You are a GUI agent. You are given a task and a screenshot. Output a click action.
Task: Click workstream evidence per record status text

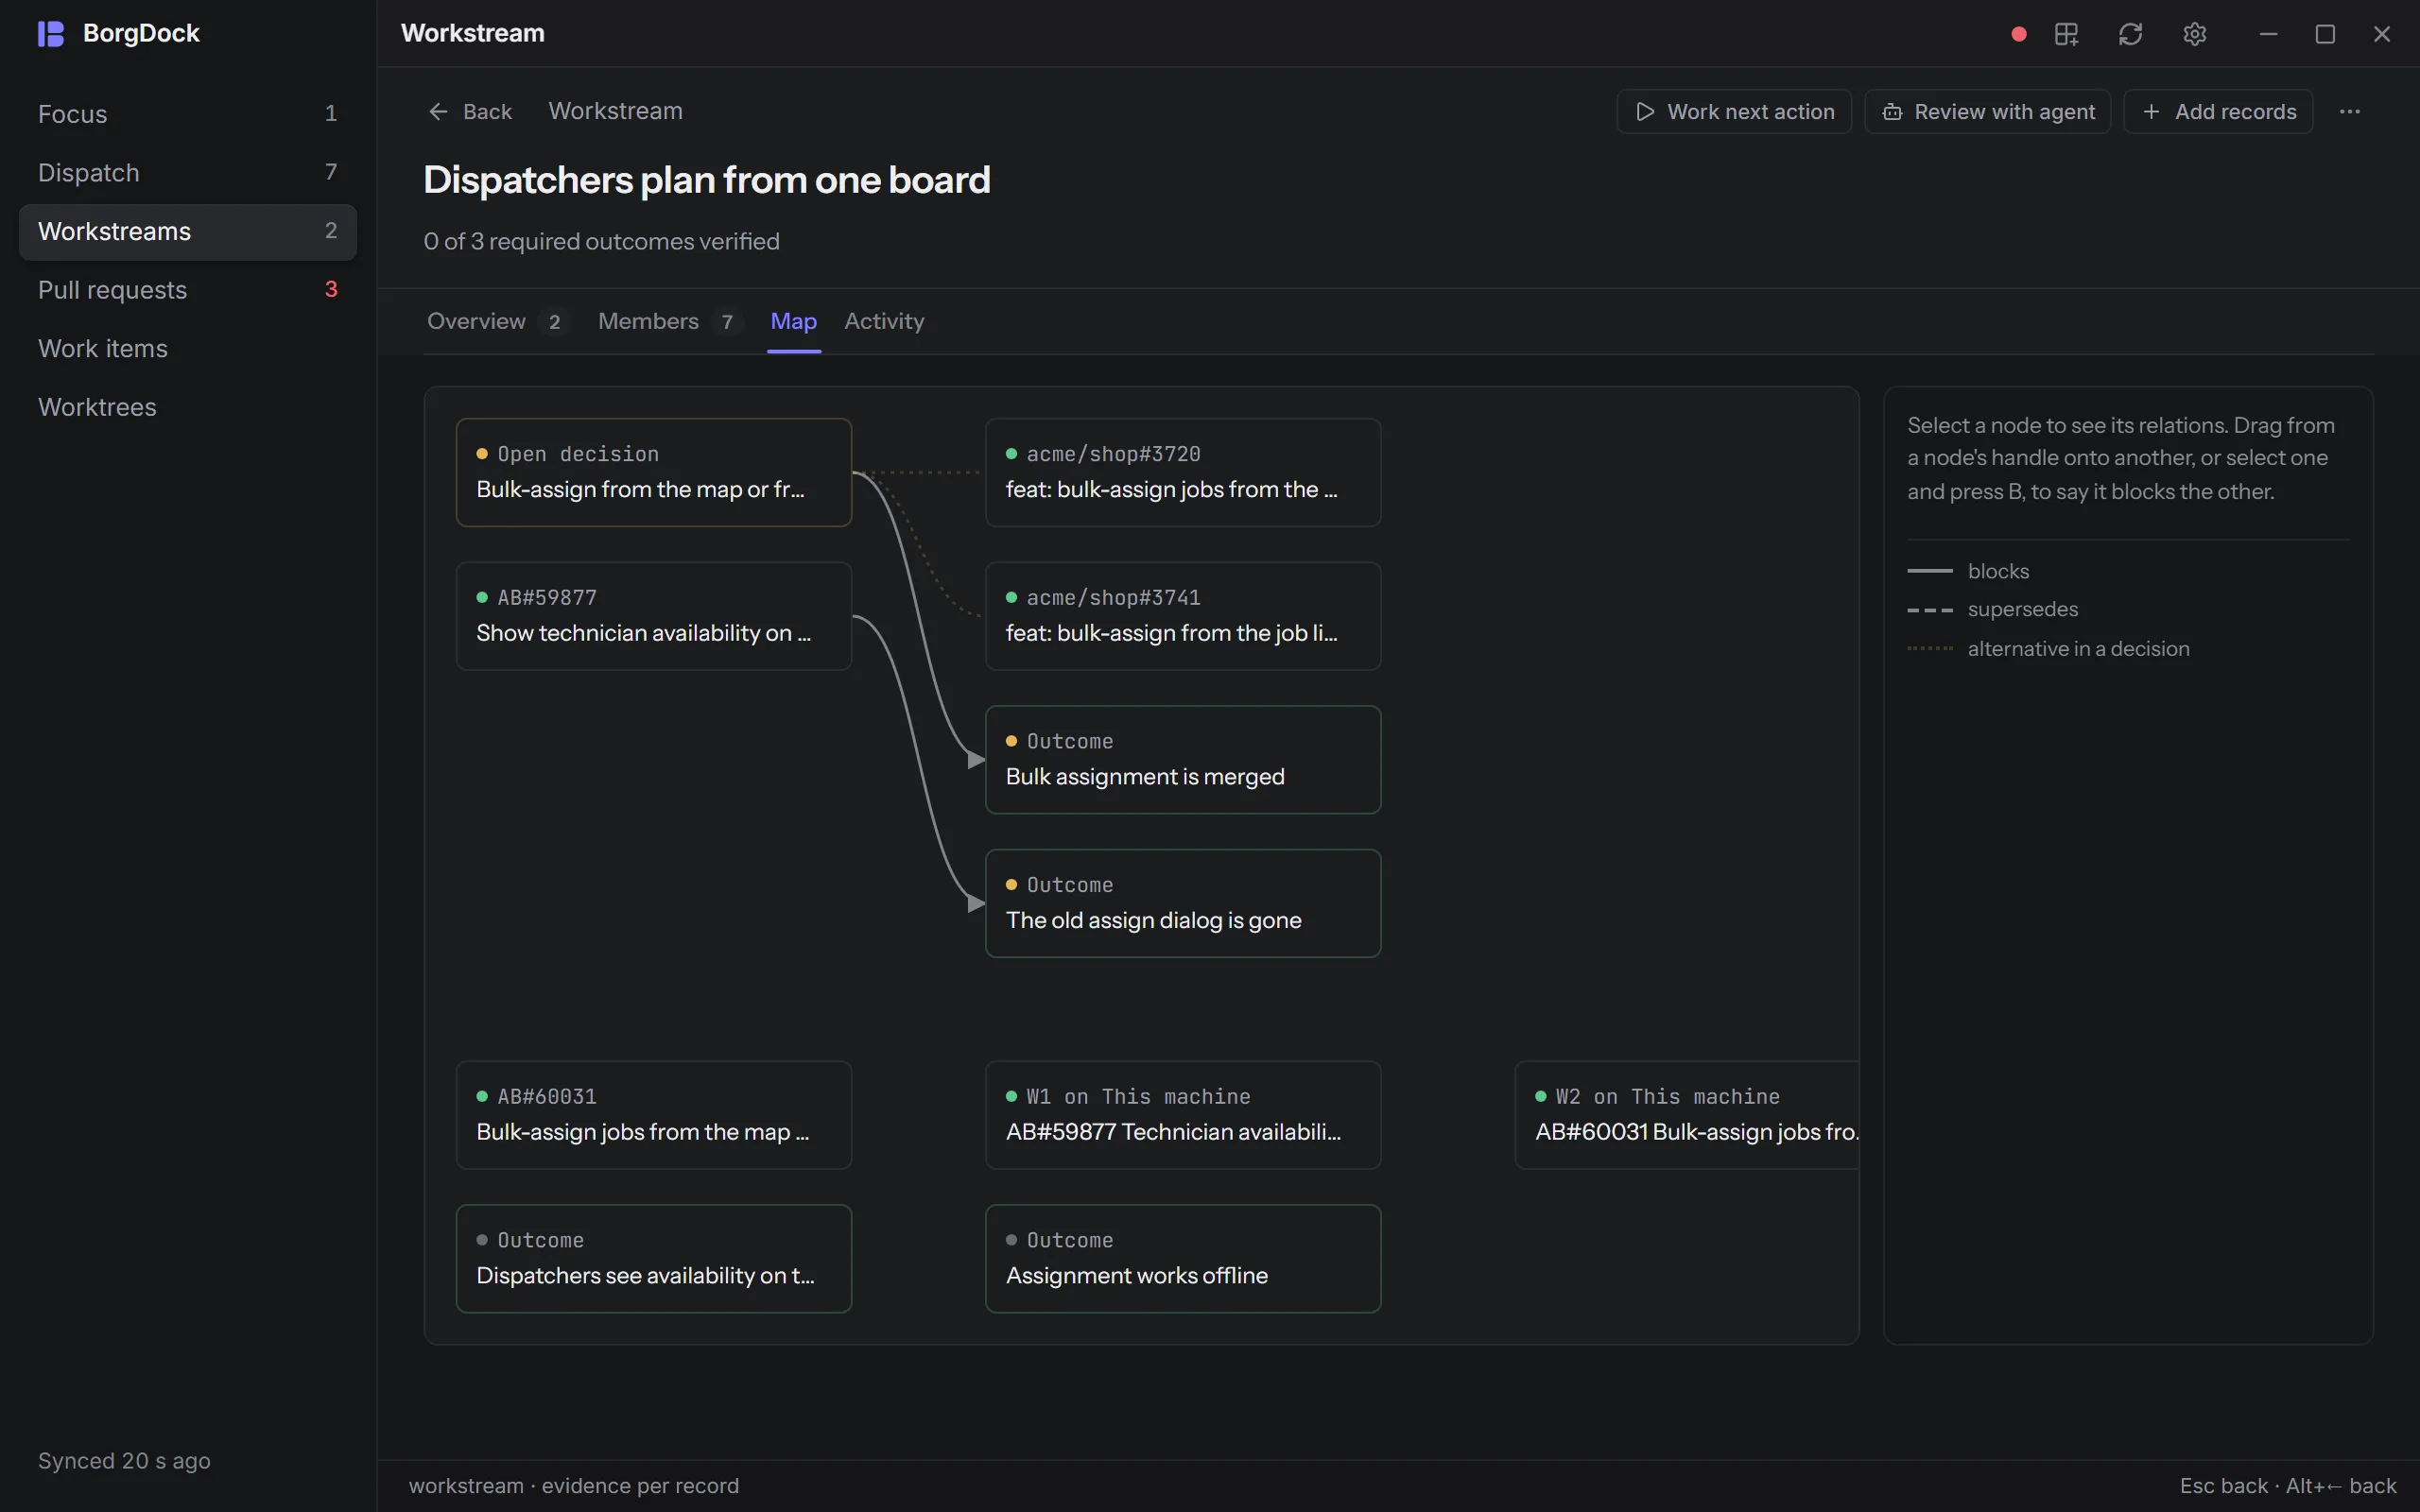pyautogui.click(x=574, y=1487)
